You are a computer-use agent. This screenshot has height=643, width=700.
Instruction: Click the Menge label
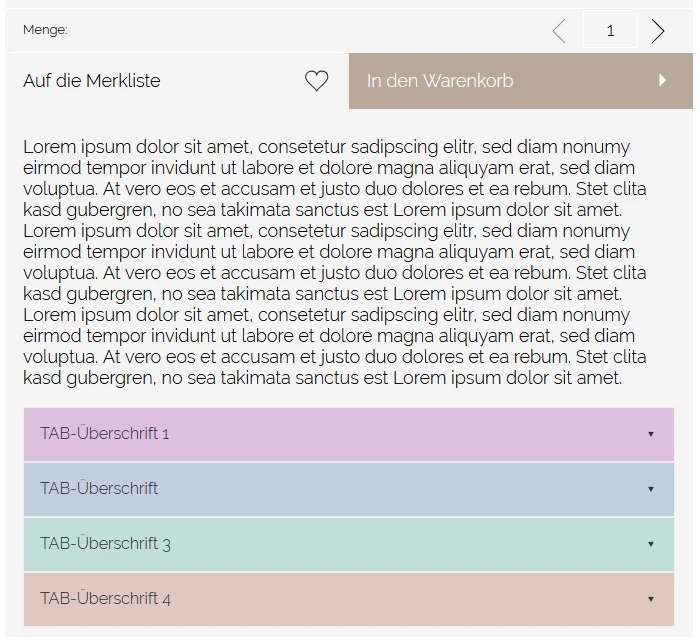tap(45, 30)
